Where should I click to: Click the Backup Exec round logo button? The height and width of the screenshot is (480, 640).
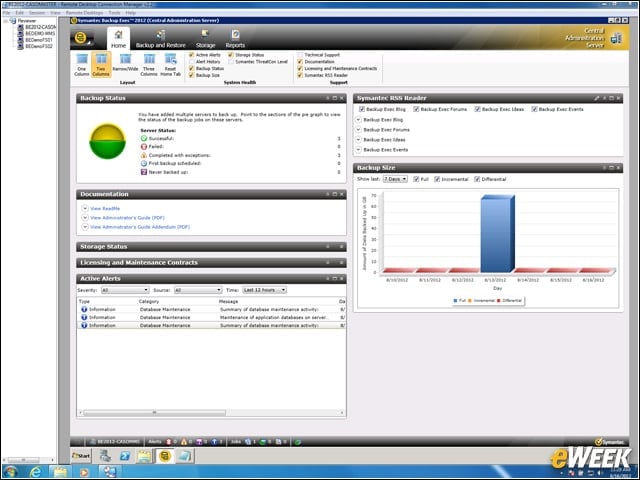point(81,38)
